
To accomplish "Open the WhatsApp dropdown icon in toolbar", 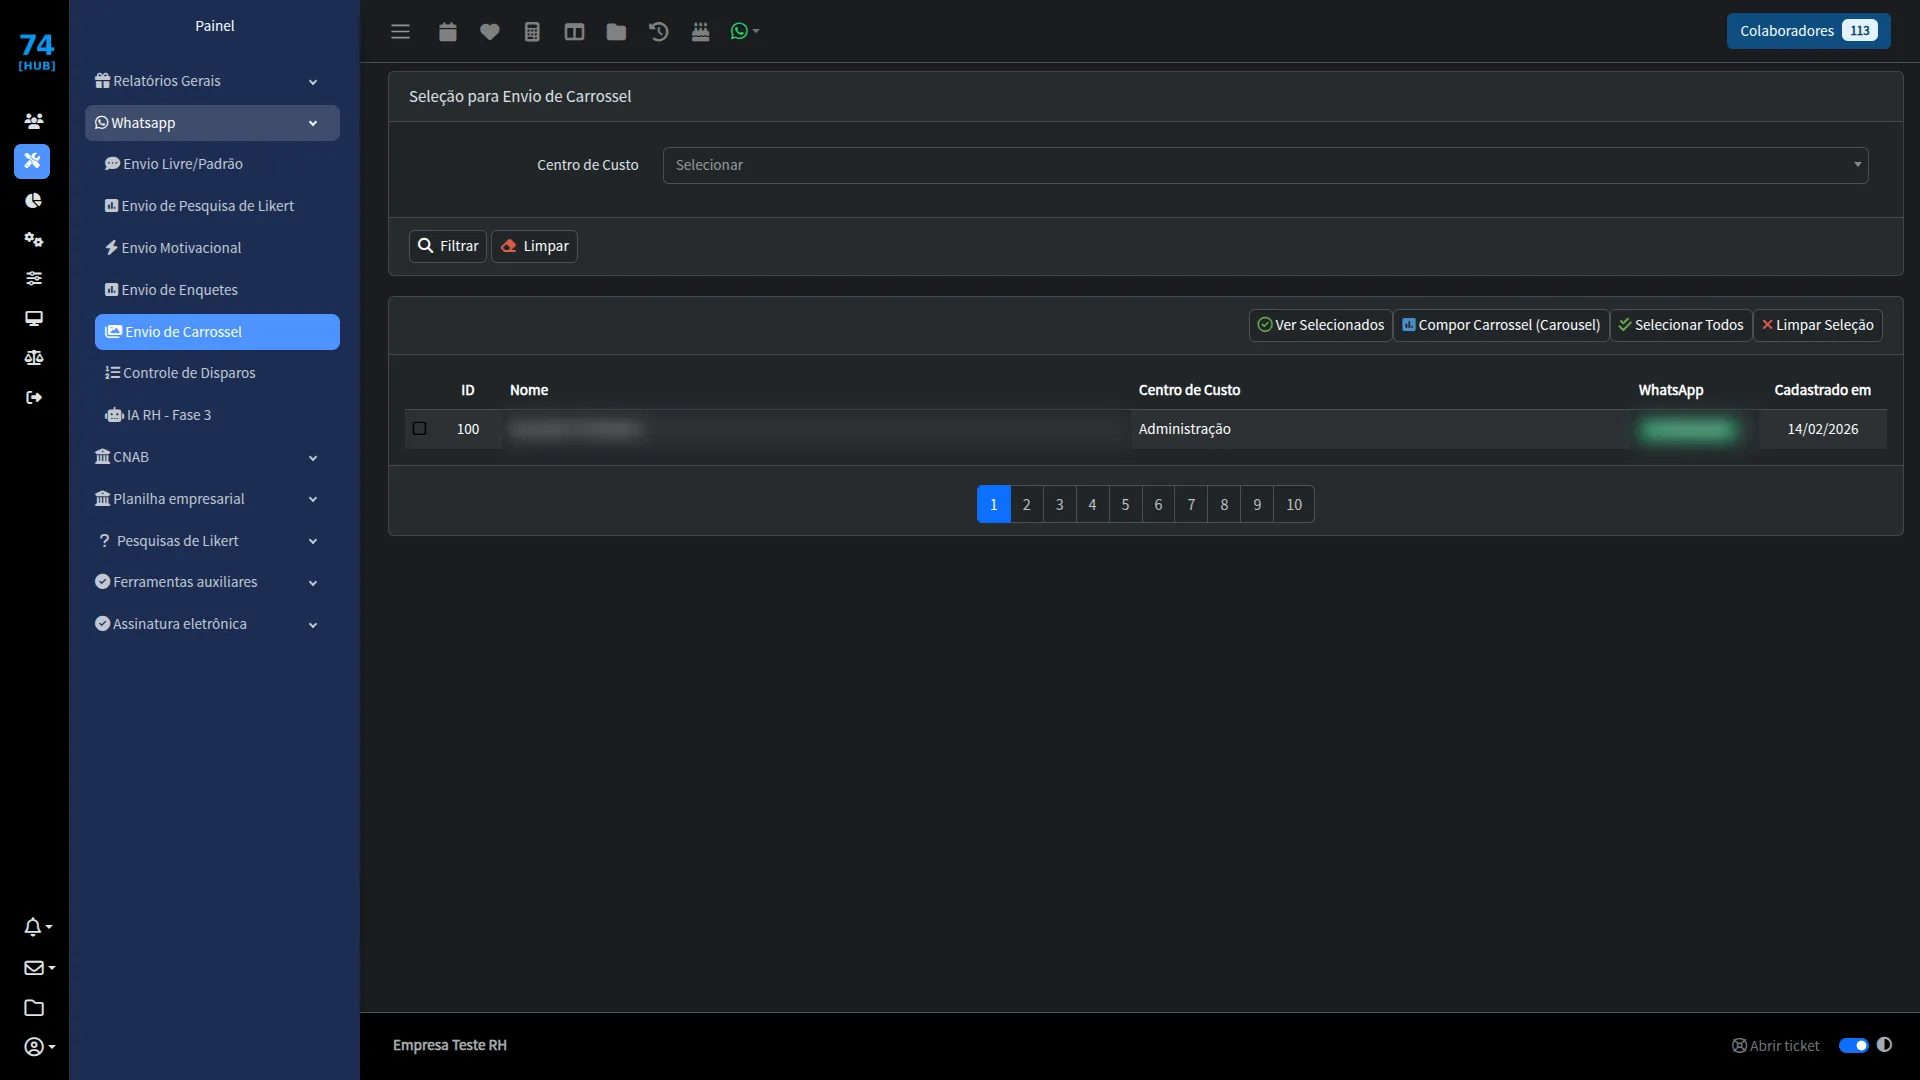I will coord(744,32).
